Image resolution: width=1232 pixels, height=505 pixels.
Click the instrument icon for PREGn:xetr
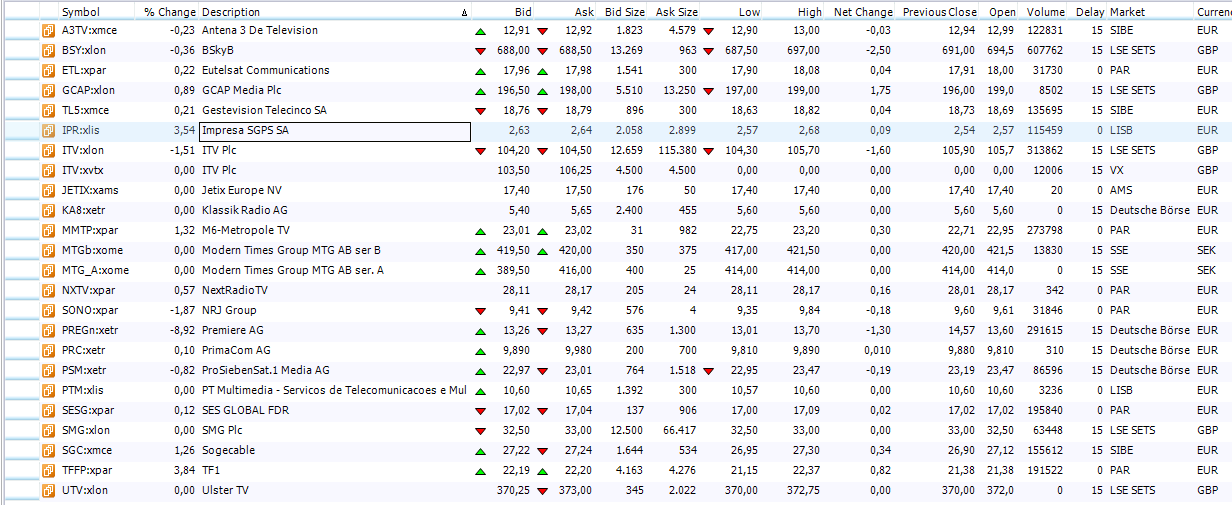click(48, 330)
